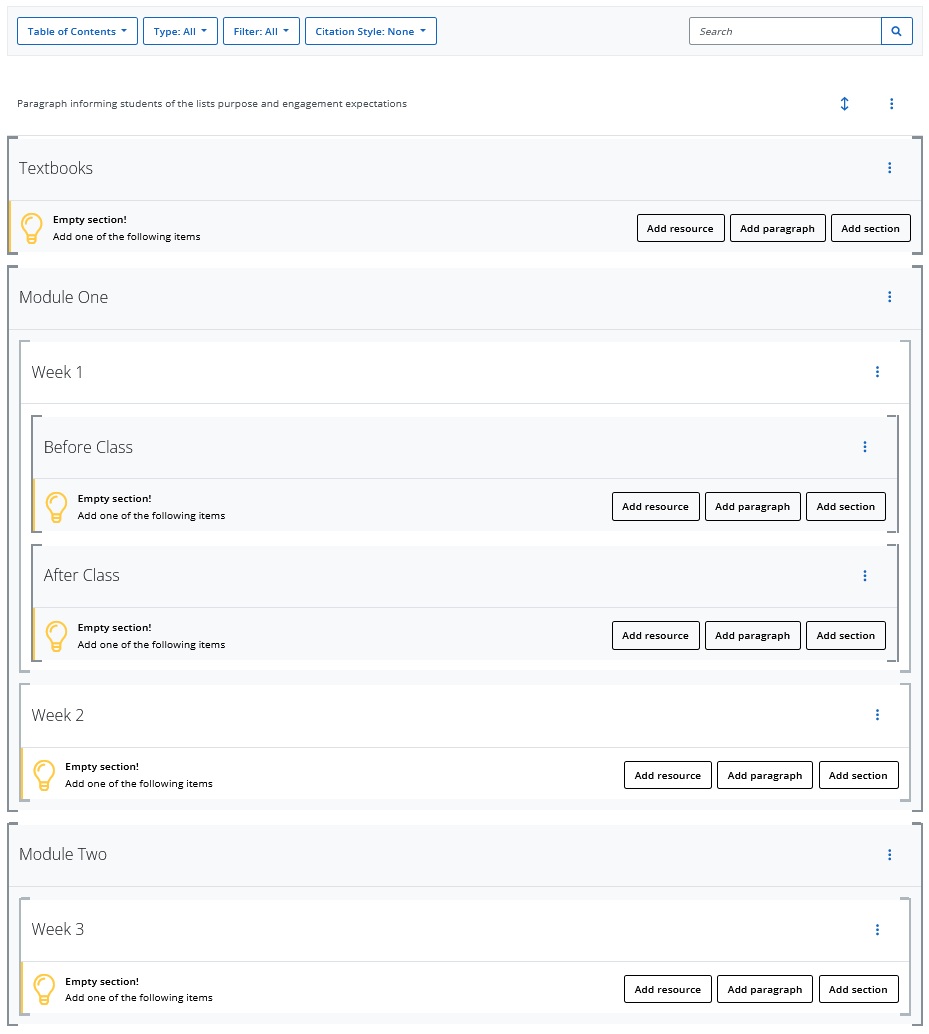Viewport: 929px width, 1034px height.
Task: Add section inside After Class
Action: tap(845, 636)
